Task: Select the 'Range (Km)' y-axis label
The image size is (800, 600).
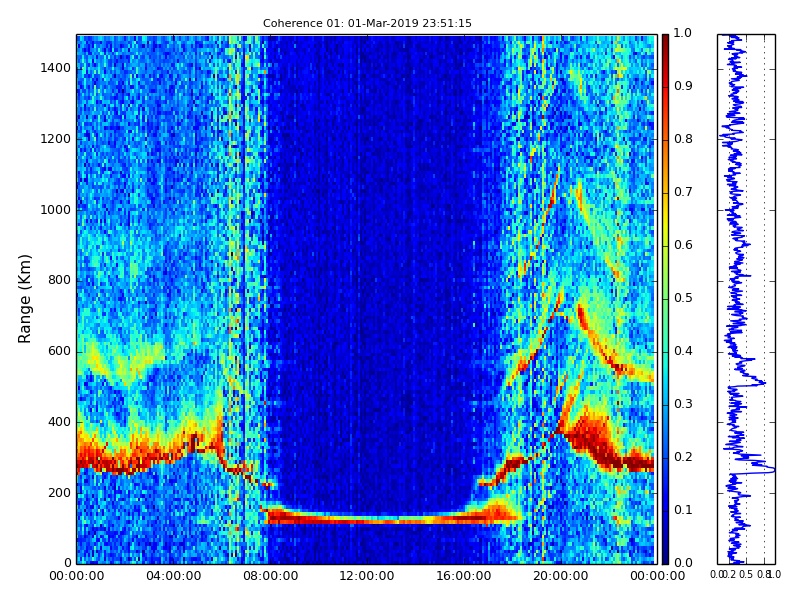Action: coord(24,299)
